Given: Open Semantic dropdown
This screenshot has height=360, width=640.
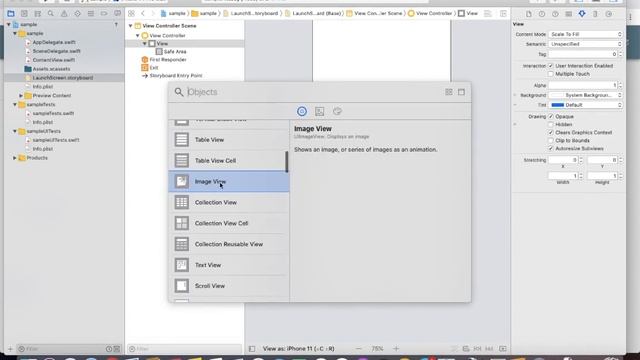Looking at the screenshot, I should coord(585,44).
